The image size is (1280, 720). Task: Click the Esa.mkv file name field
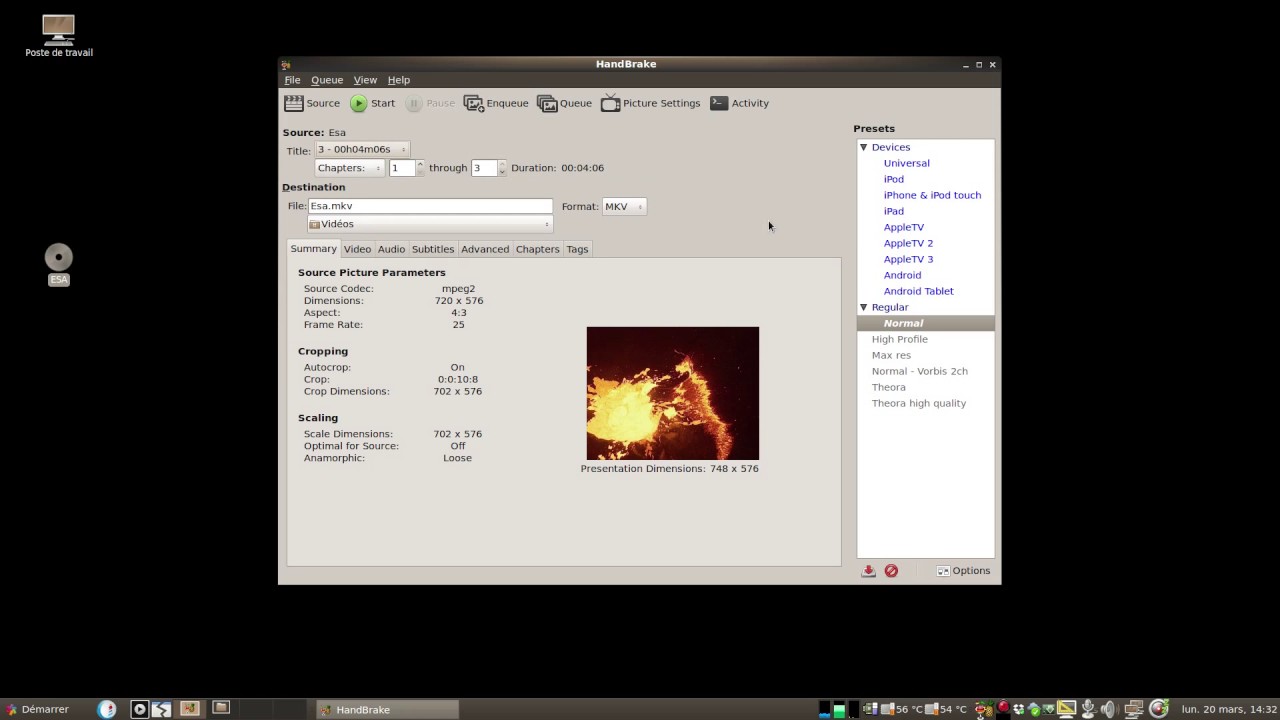click(x=430, y=206)
